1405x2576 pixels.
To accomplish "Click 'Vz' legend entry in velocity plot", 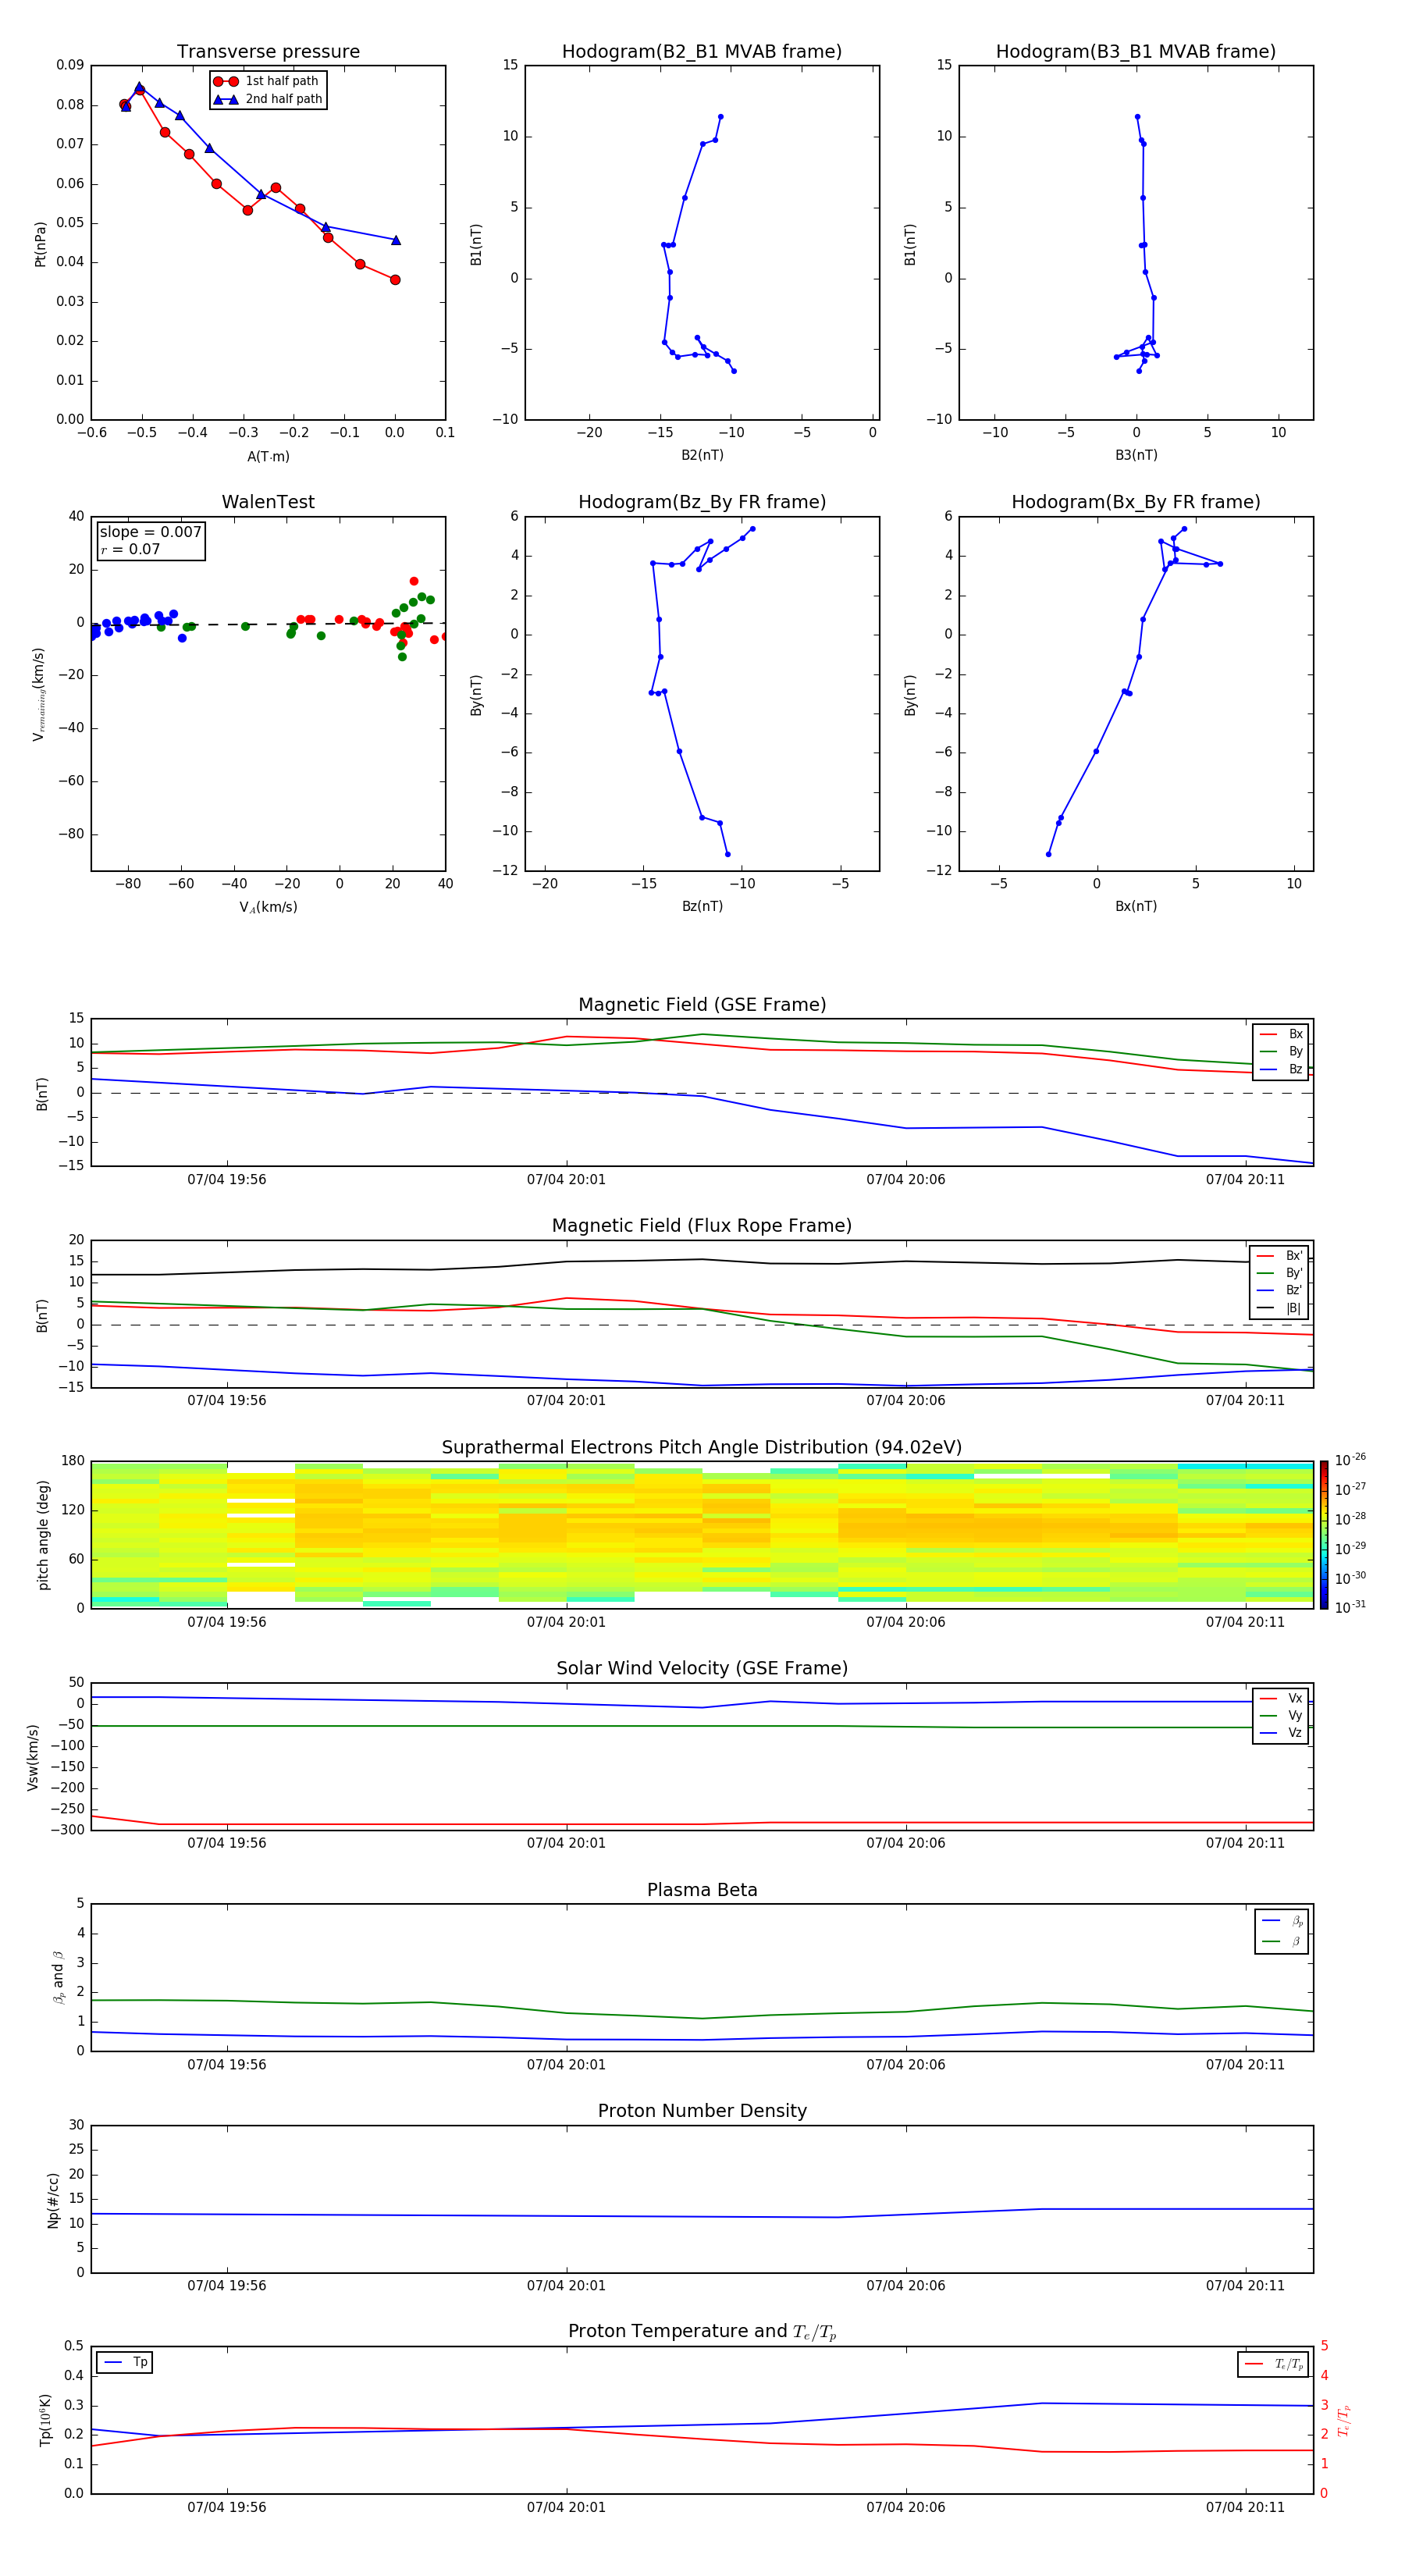I will point(1281,1733).
